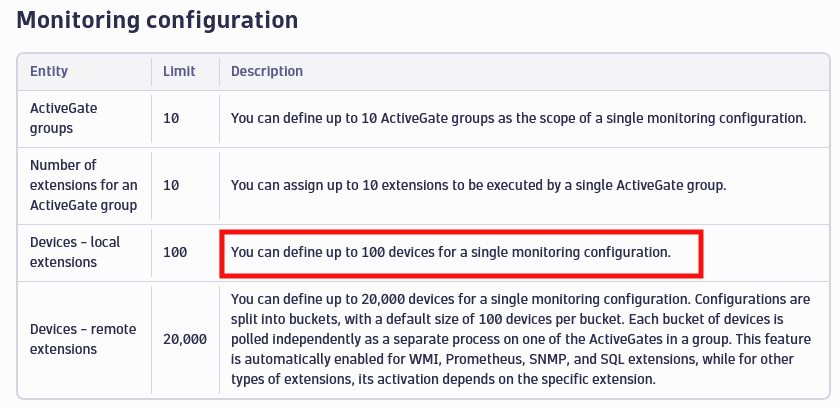Click the inline "100" in the highlighted sentence
The height and width of the screenshot is (408, 840).
360,252
